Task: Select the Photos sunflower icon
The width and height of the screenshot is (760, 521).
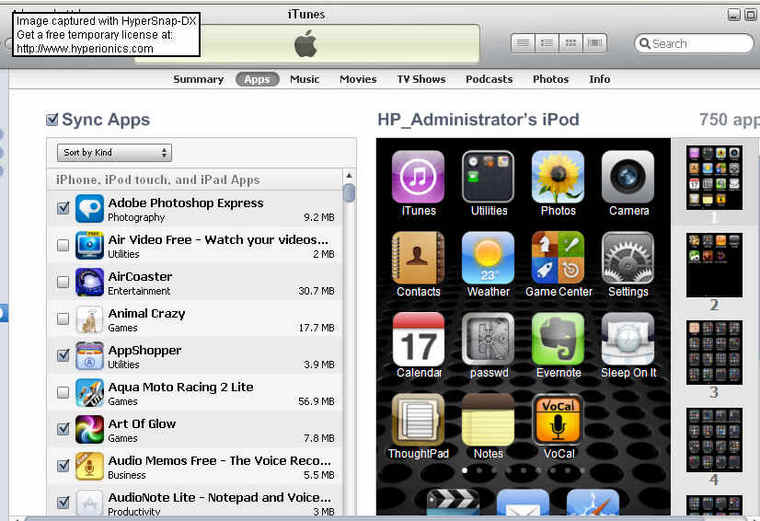Action: click(x=558, y=177)
